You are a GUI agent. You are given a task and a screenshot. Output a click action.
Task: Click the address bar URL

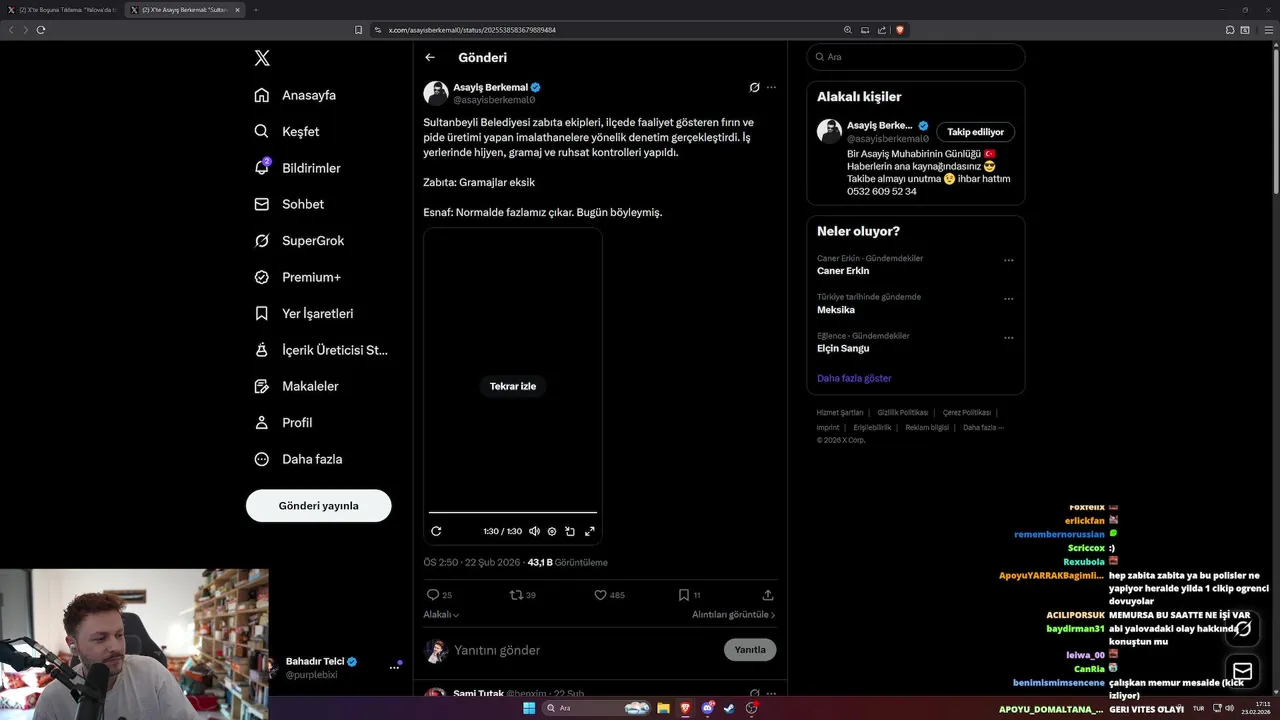[472, 30]
